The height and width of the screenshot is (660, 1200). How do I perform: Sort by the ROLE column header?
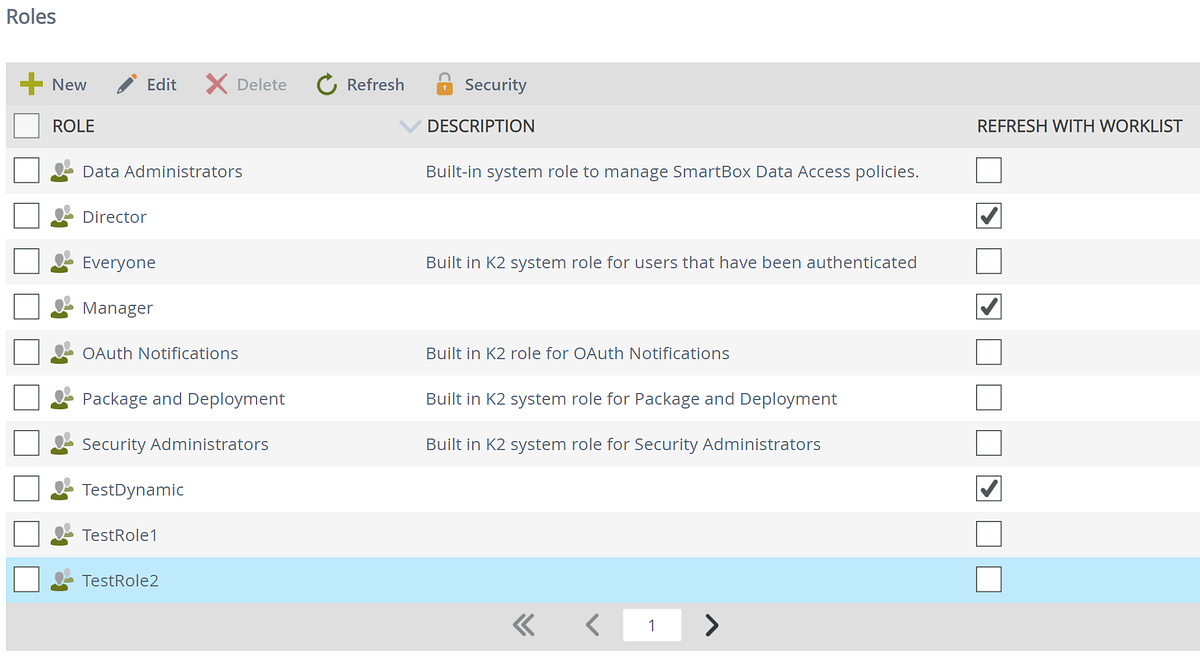(74, 125)
